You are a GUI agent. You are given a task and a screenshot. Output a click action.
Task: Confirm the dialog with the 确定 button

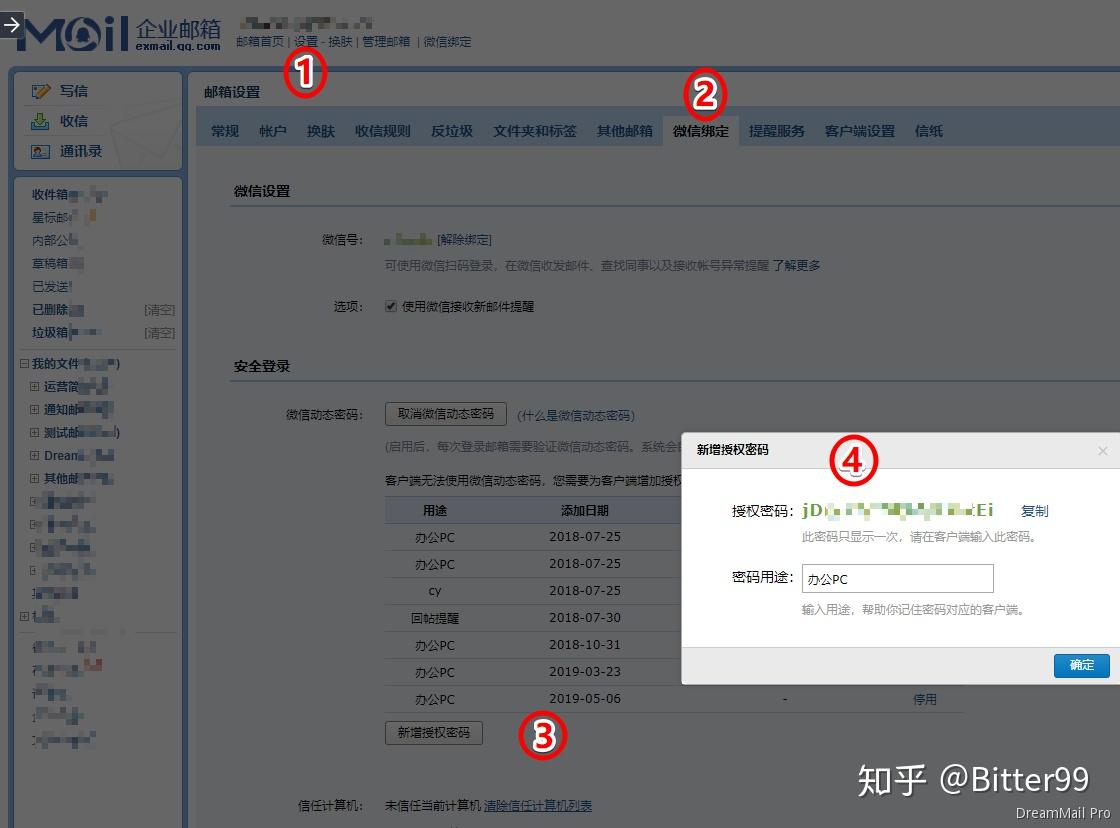1082,665
